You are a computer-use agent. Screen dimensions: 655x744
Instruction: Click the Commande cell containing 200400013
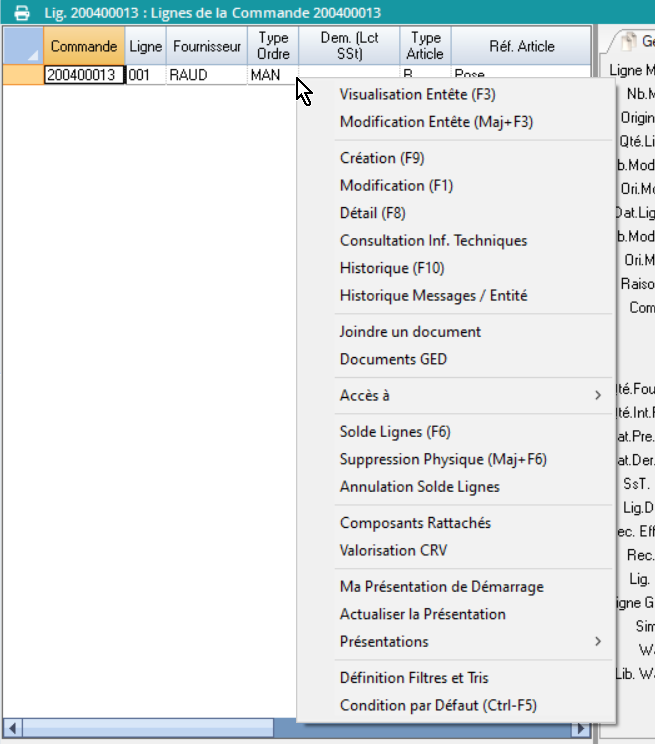84,75
